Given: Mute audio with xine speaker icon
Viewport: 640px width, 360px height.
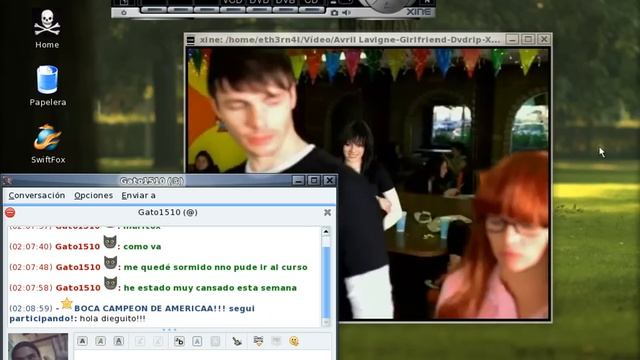Looking at the screenshot, I should coord(346,13).
